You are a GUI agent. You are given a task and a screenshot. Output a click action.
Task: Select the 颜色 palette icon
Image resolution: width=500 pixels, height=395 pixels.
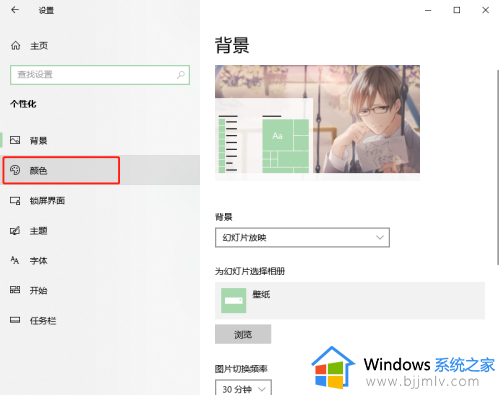(x=15, y=170)
